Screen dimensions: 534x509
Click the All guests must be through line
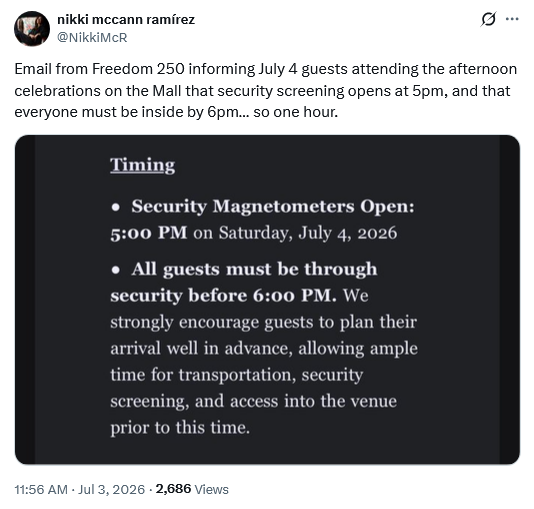click(254, 269)
